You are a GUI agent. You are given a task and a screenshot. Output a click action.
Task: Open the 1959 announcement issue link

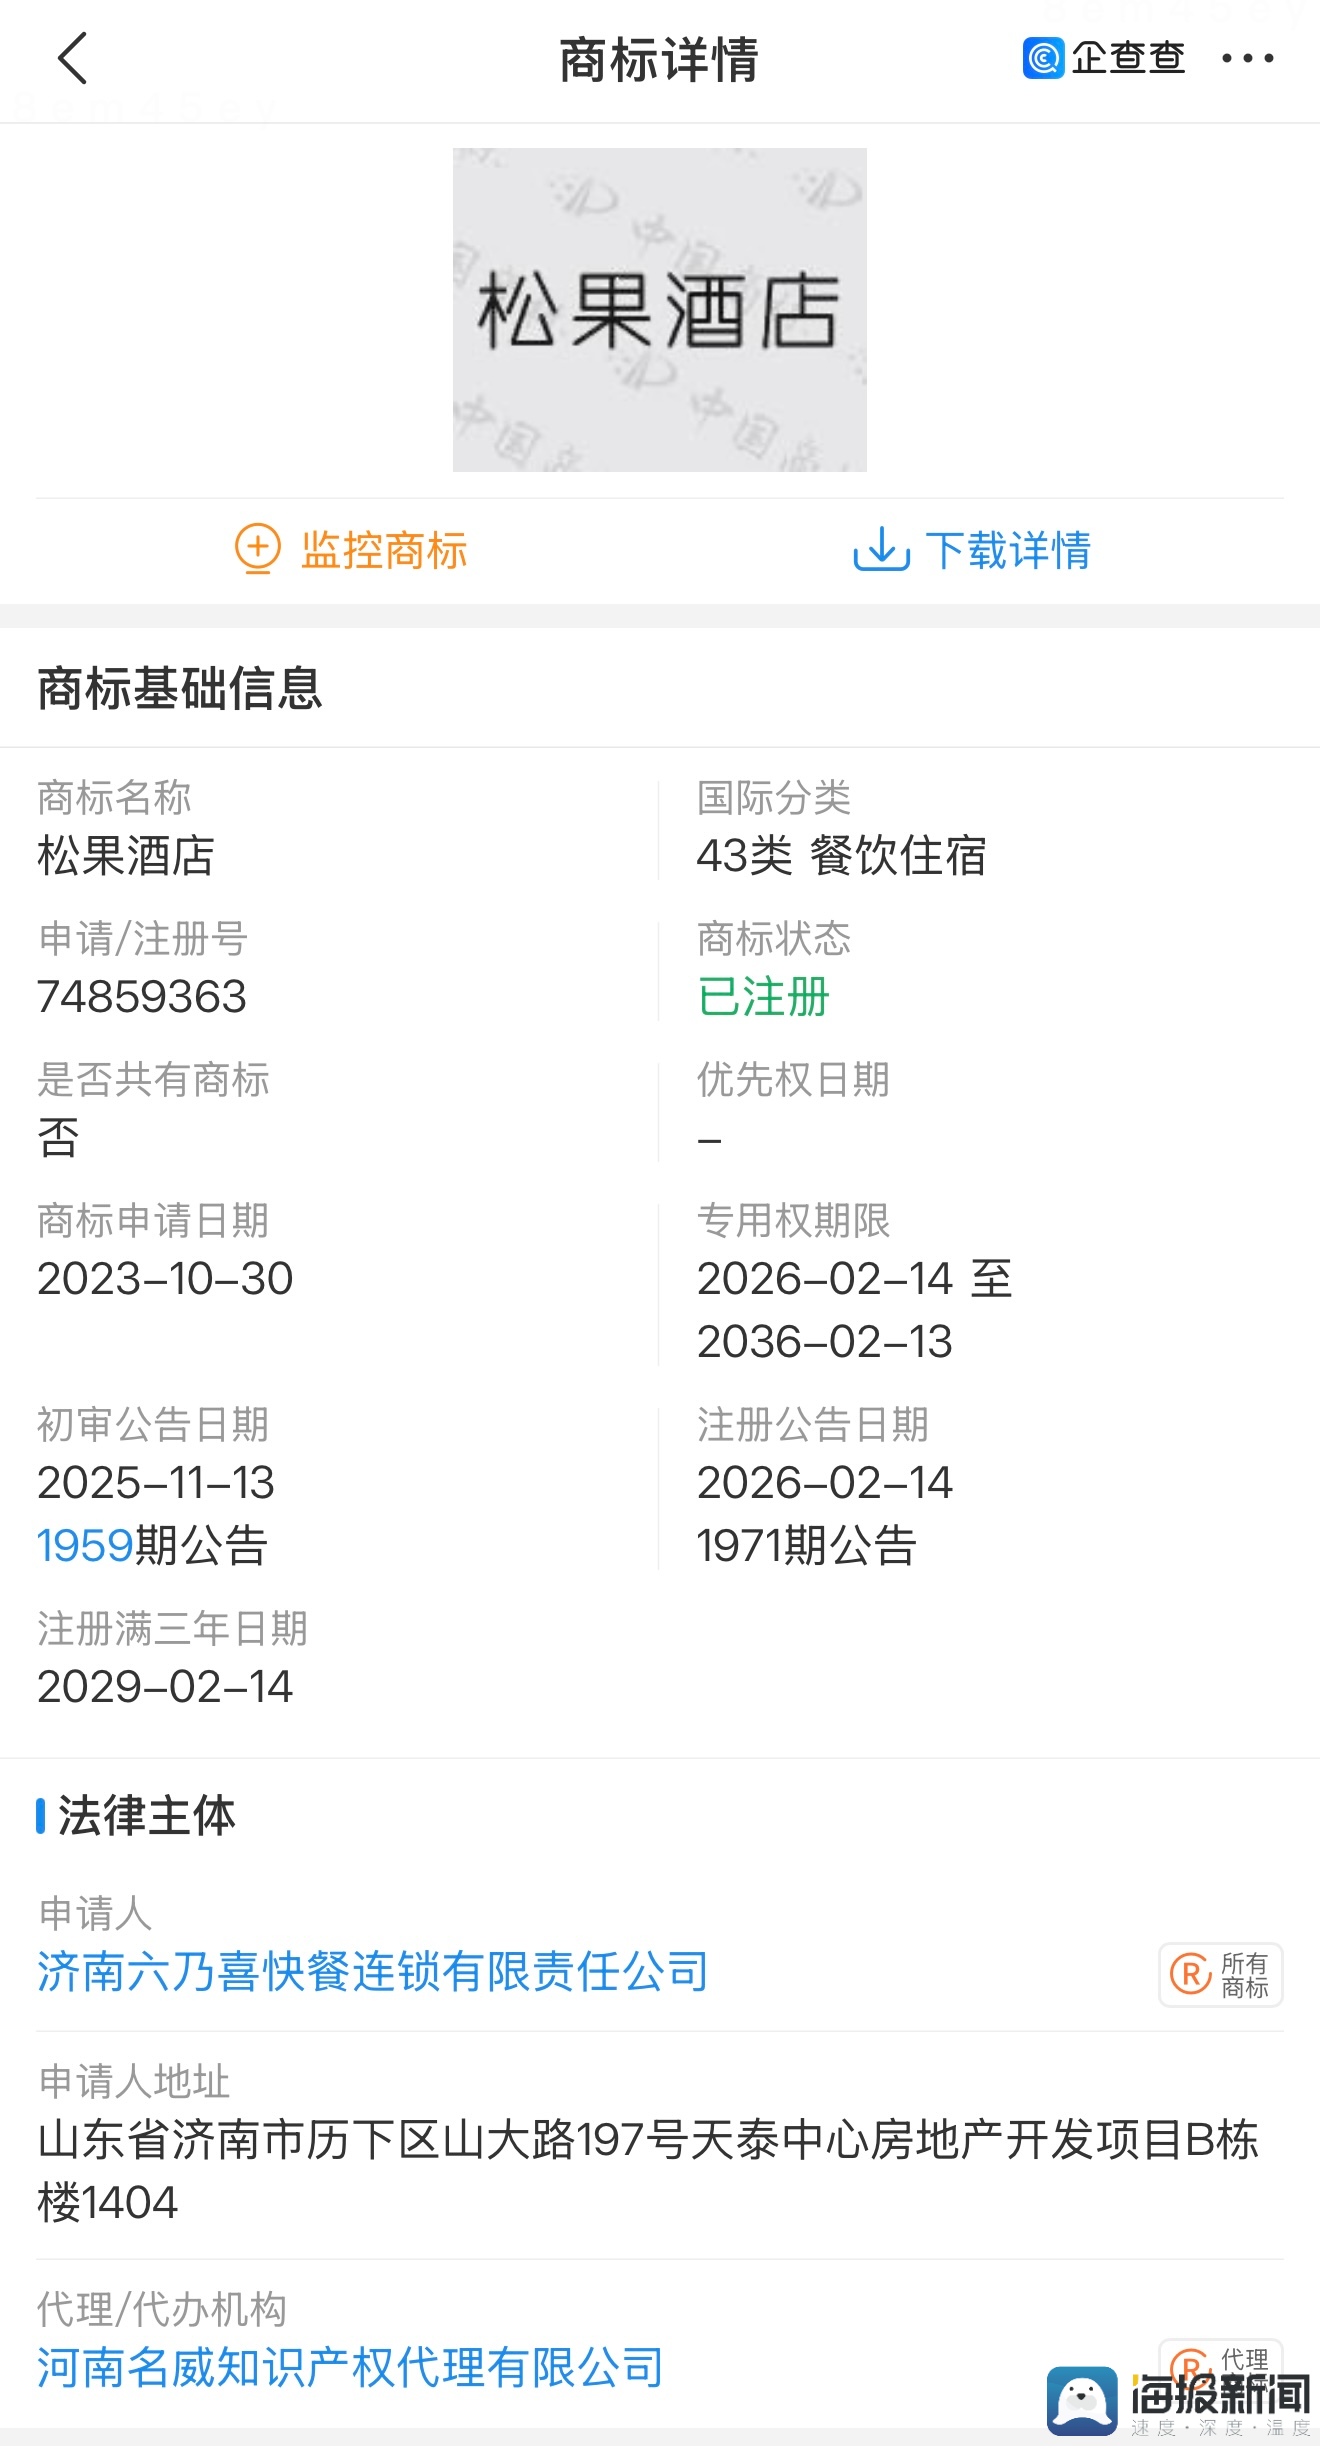click(x=85, y=1545)
